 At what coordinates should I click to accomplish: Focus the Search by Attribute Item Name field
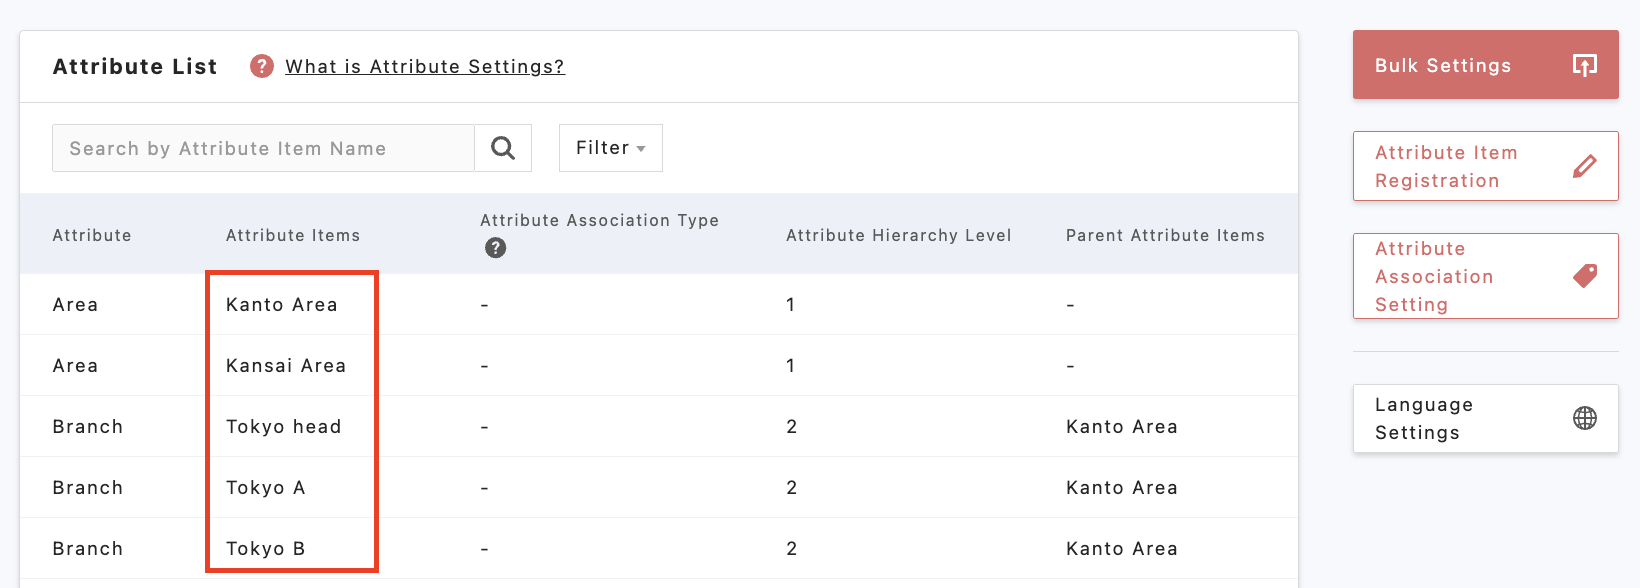pyautogui.click(x=263, y=148)
